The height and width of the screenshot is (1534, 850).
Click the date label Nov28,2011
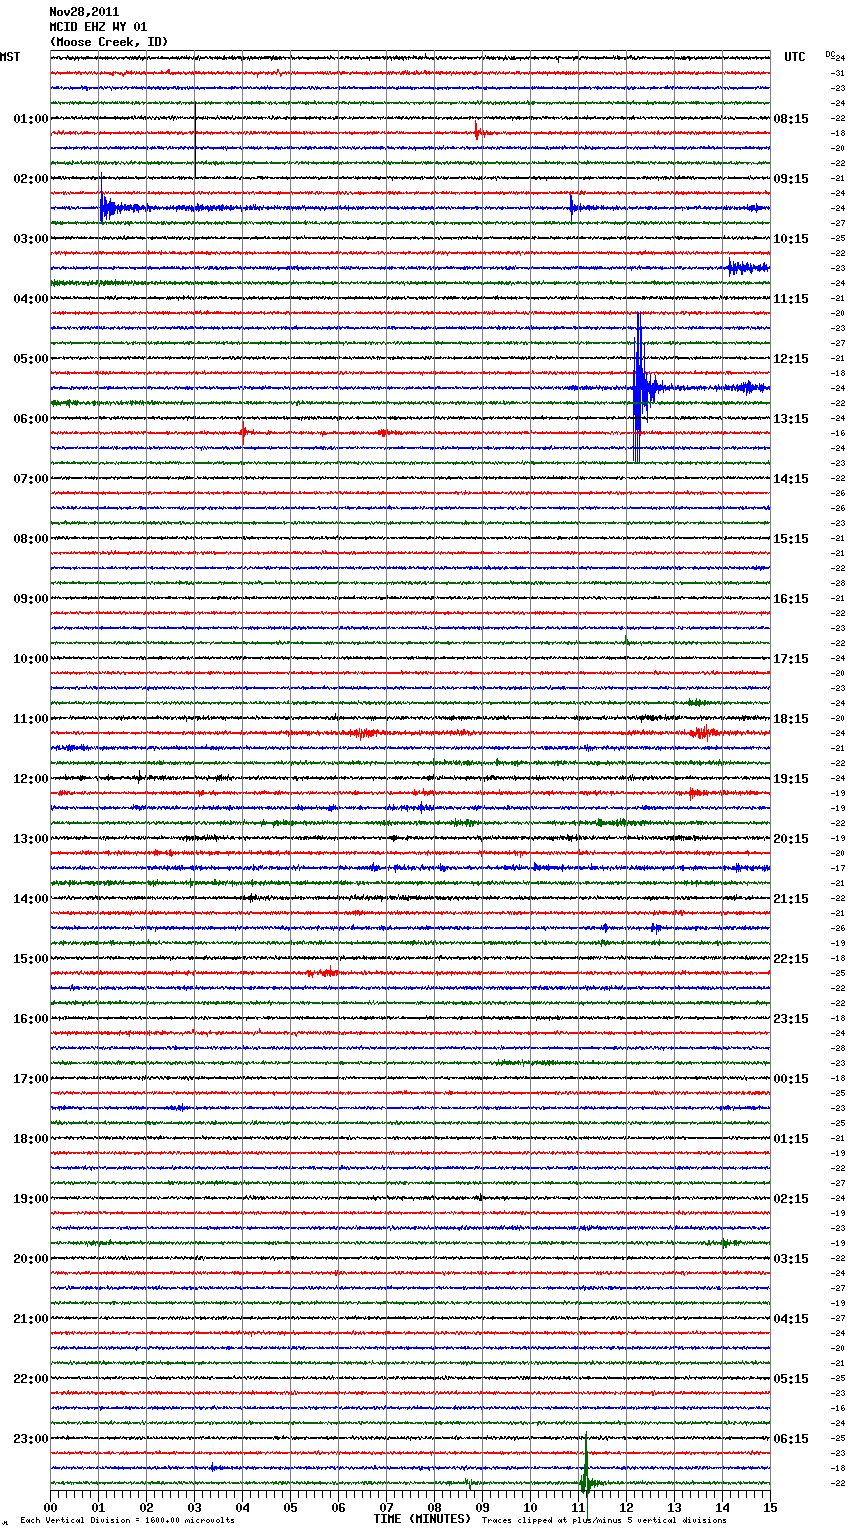[x=84, y=12]
